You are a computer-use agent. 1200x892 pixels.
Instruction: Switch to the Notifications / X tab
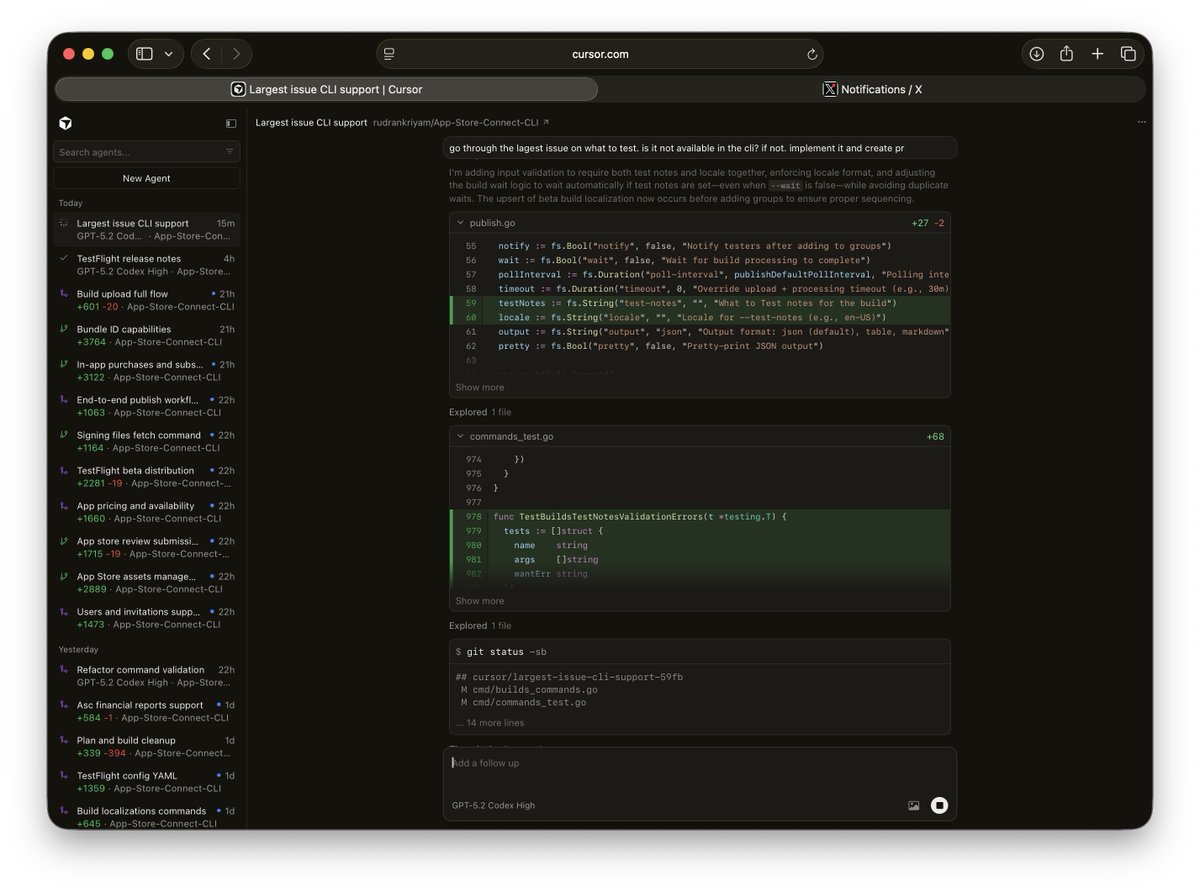[872, 89]
